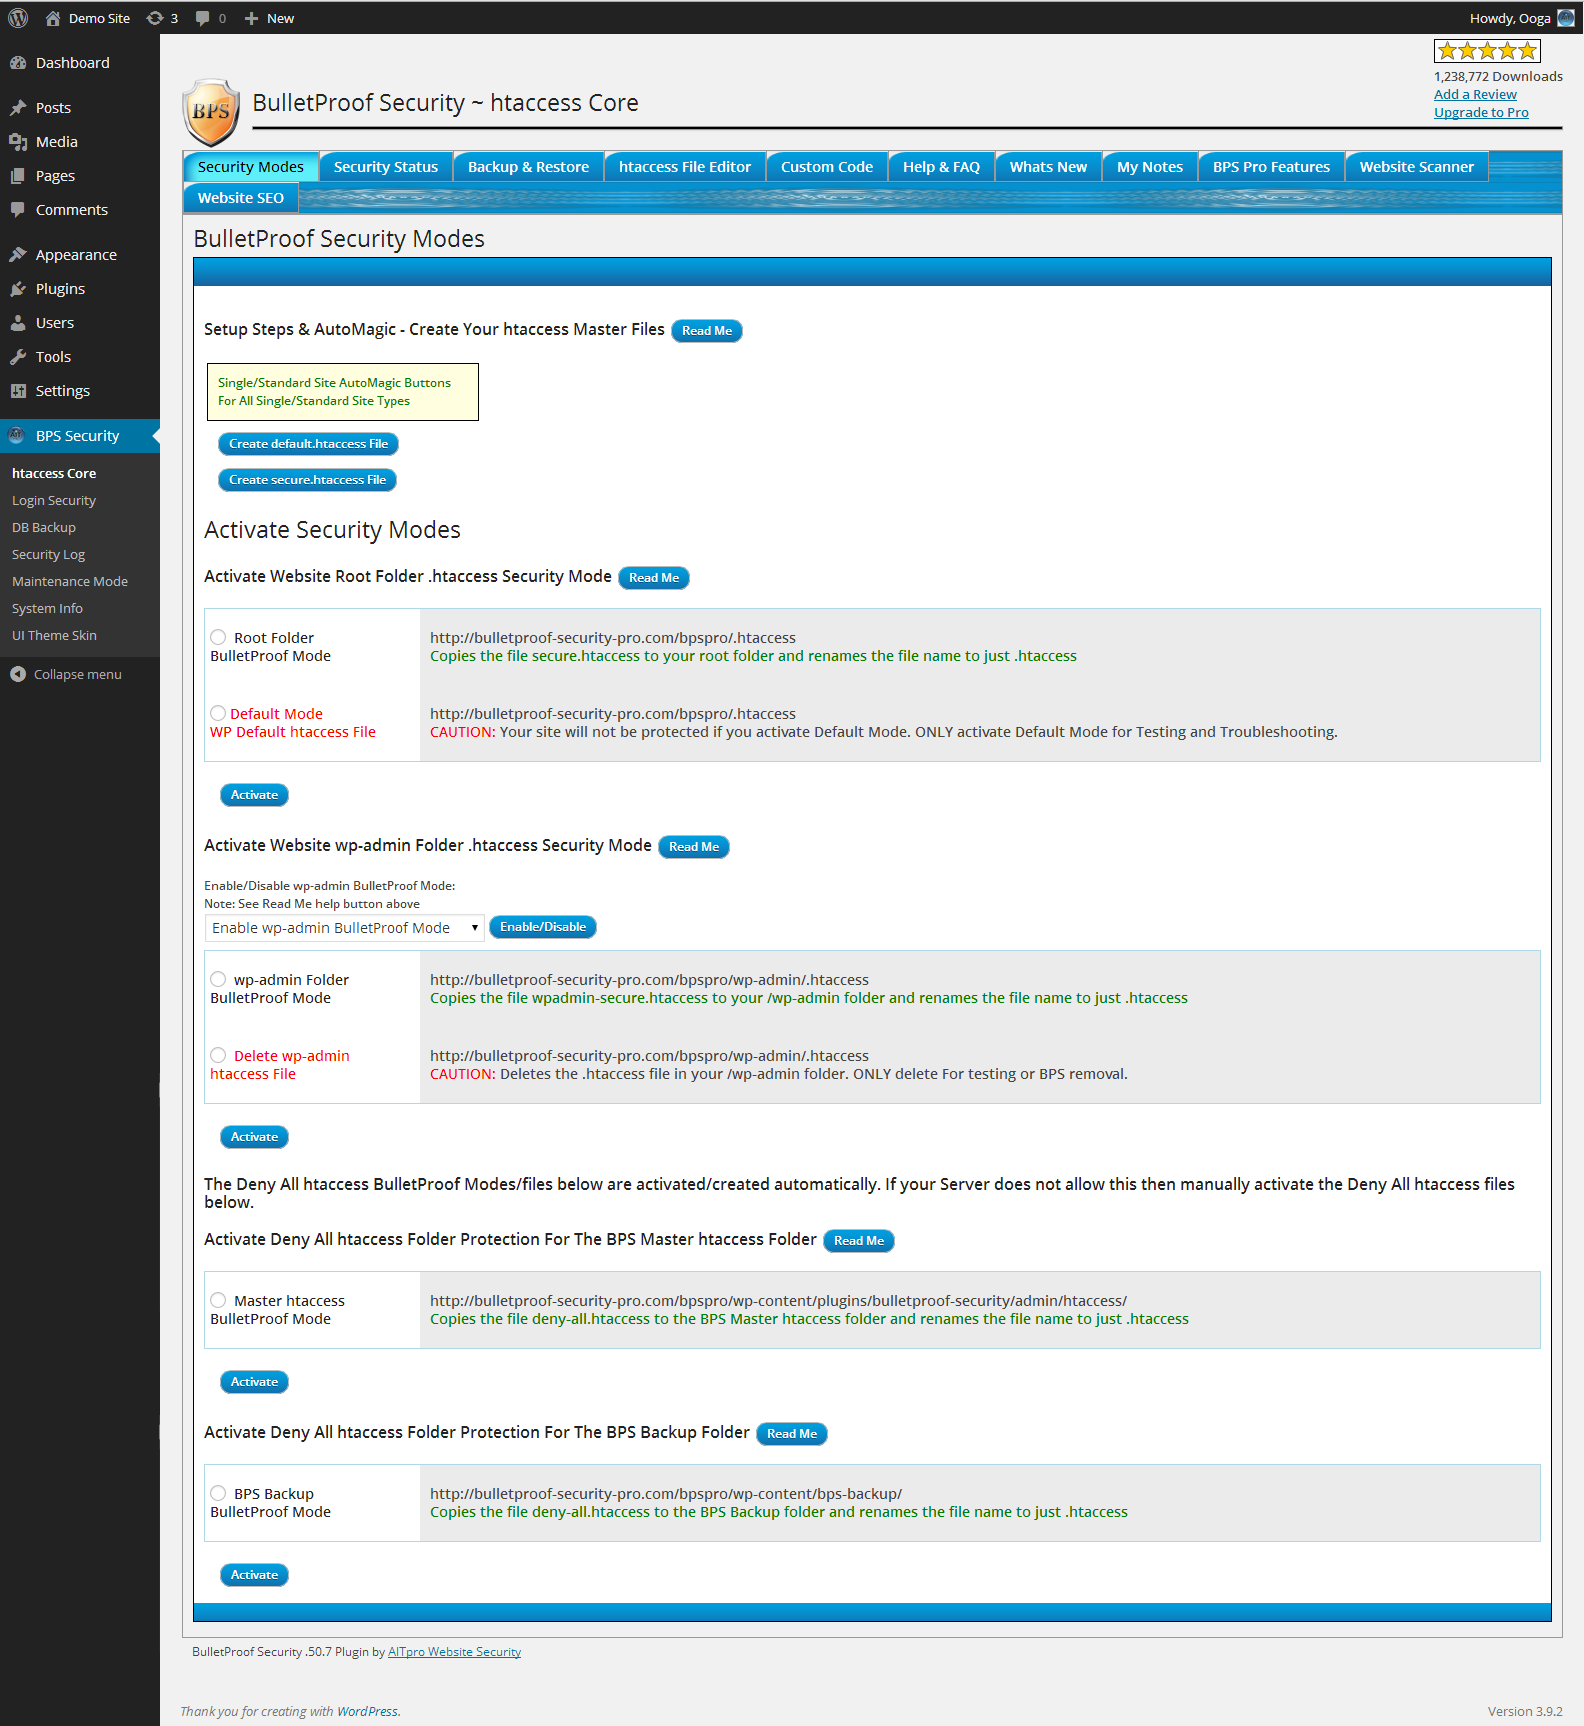Click Read Me beside Root Folder Security Mode
The height and width of the screenshot is (1726, 1584).
654,578
